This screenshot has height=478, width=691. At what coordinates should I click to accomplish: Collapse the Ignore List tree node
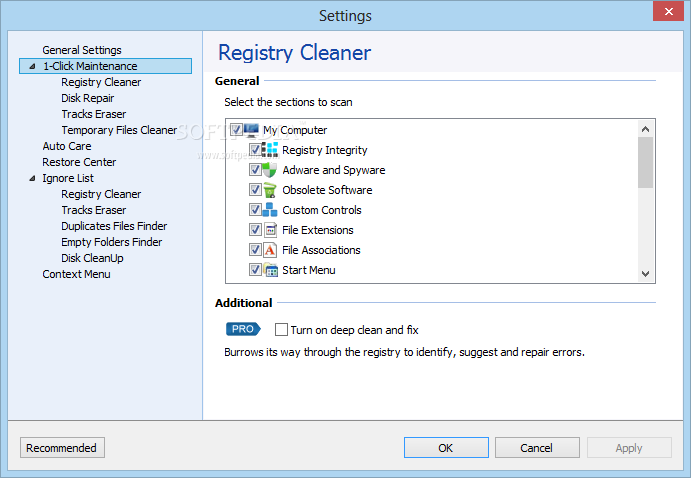(32, 178)
